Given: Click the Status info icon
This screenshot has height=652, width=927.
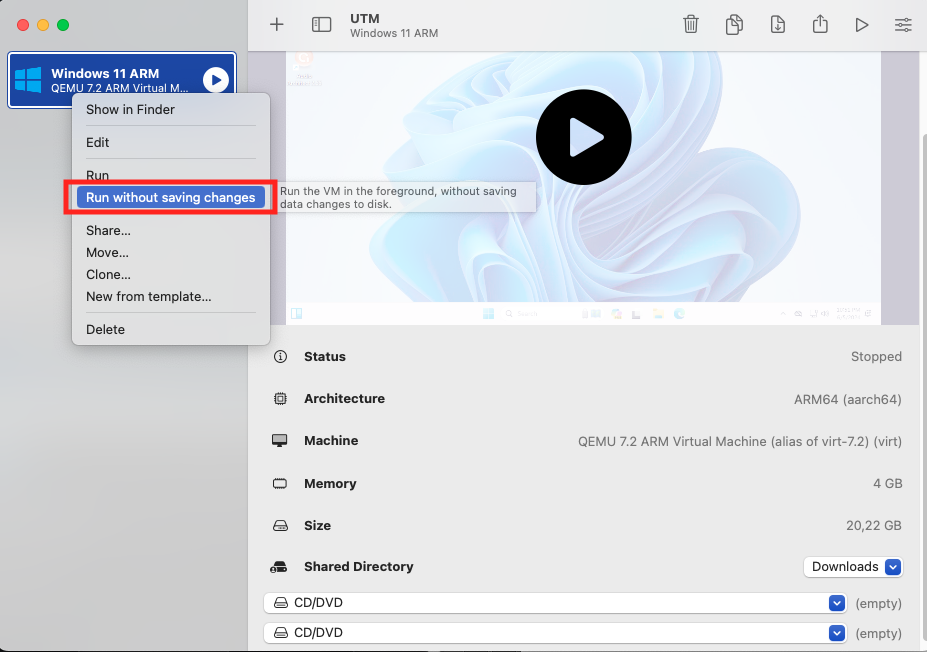Looking at the screenshot, I should coord(280,356).
